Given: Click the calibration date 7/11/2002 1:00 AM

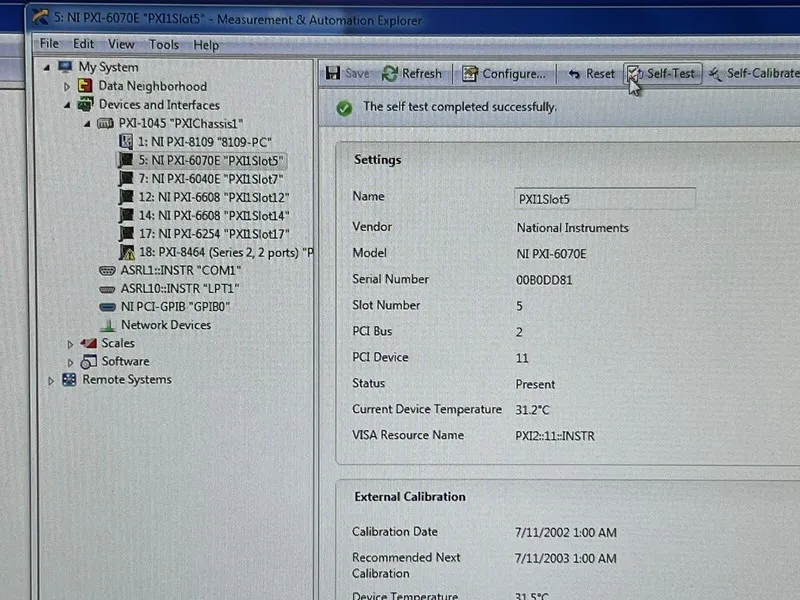Looking at the screenshot, I should click(565, 533).
